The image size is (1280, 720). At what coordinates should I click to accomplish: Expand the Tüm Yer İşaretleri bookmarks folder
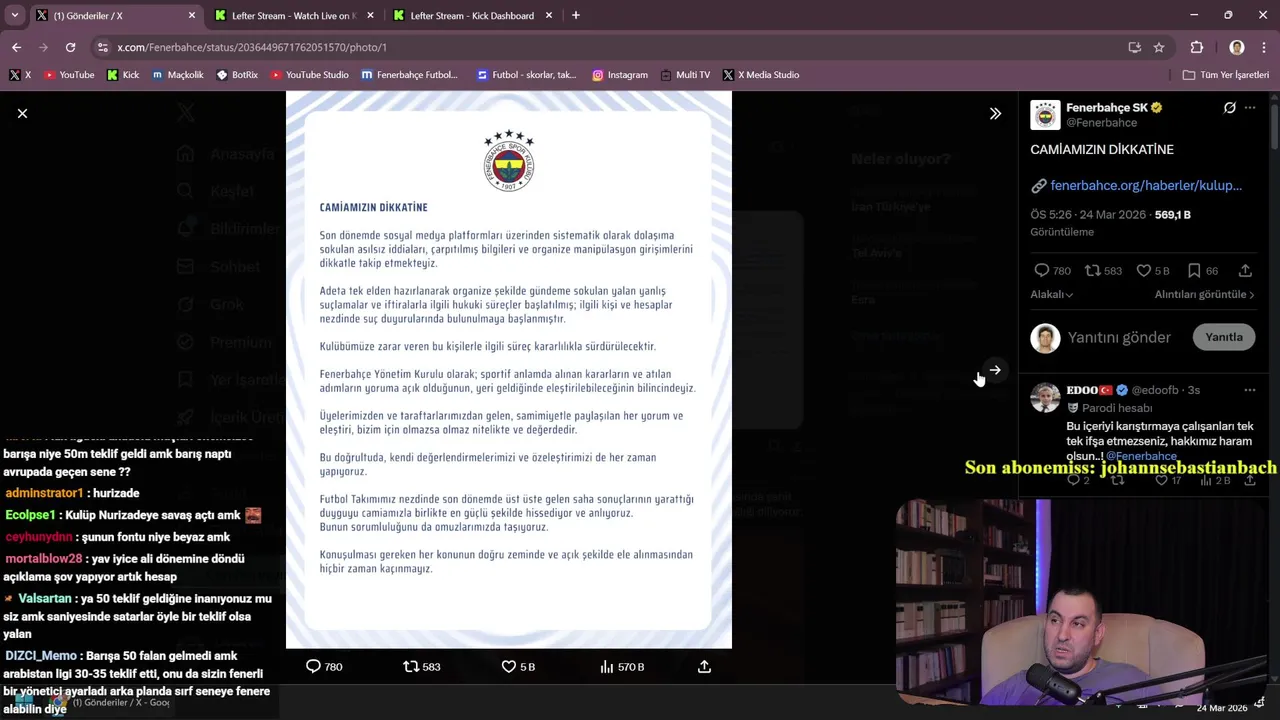1225,75
